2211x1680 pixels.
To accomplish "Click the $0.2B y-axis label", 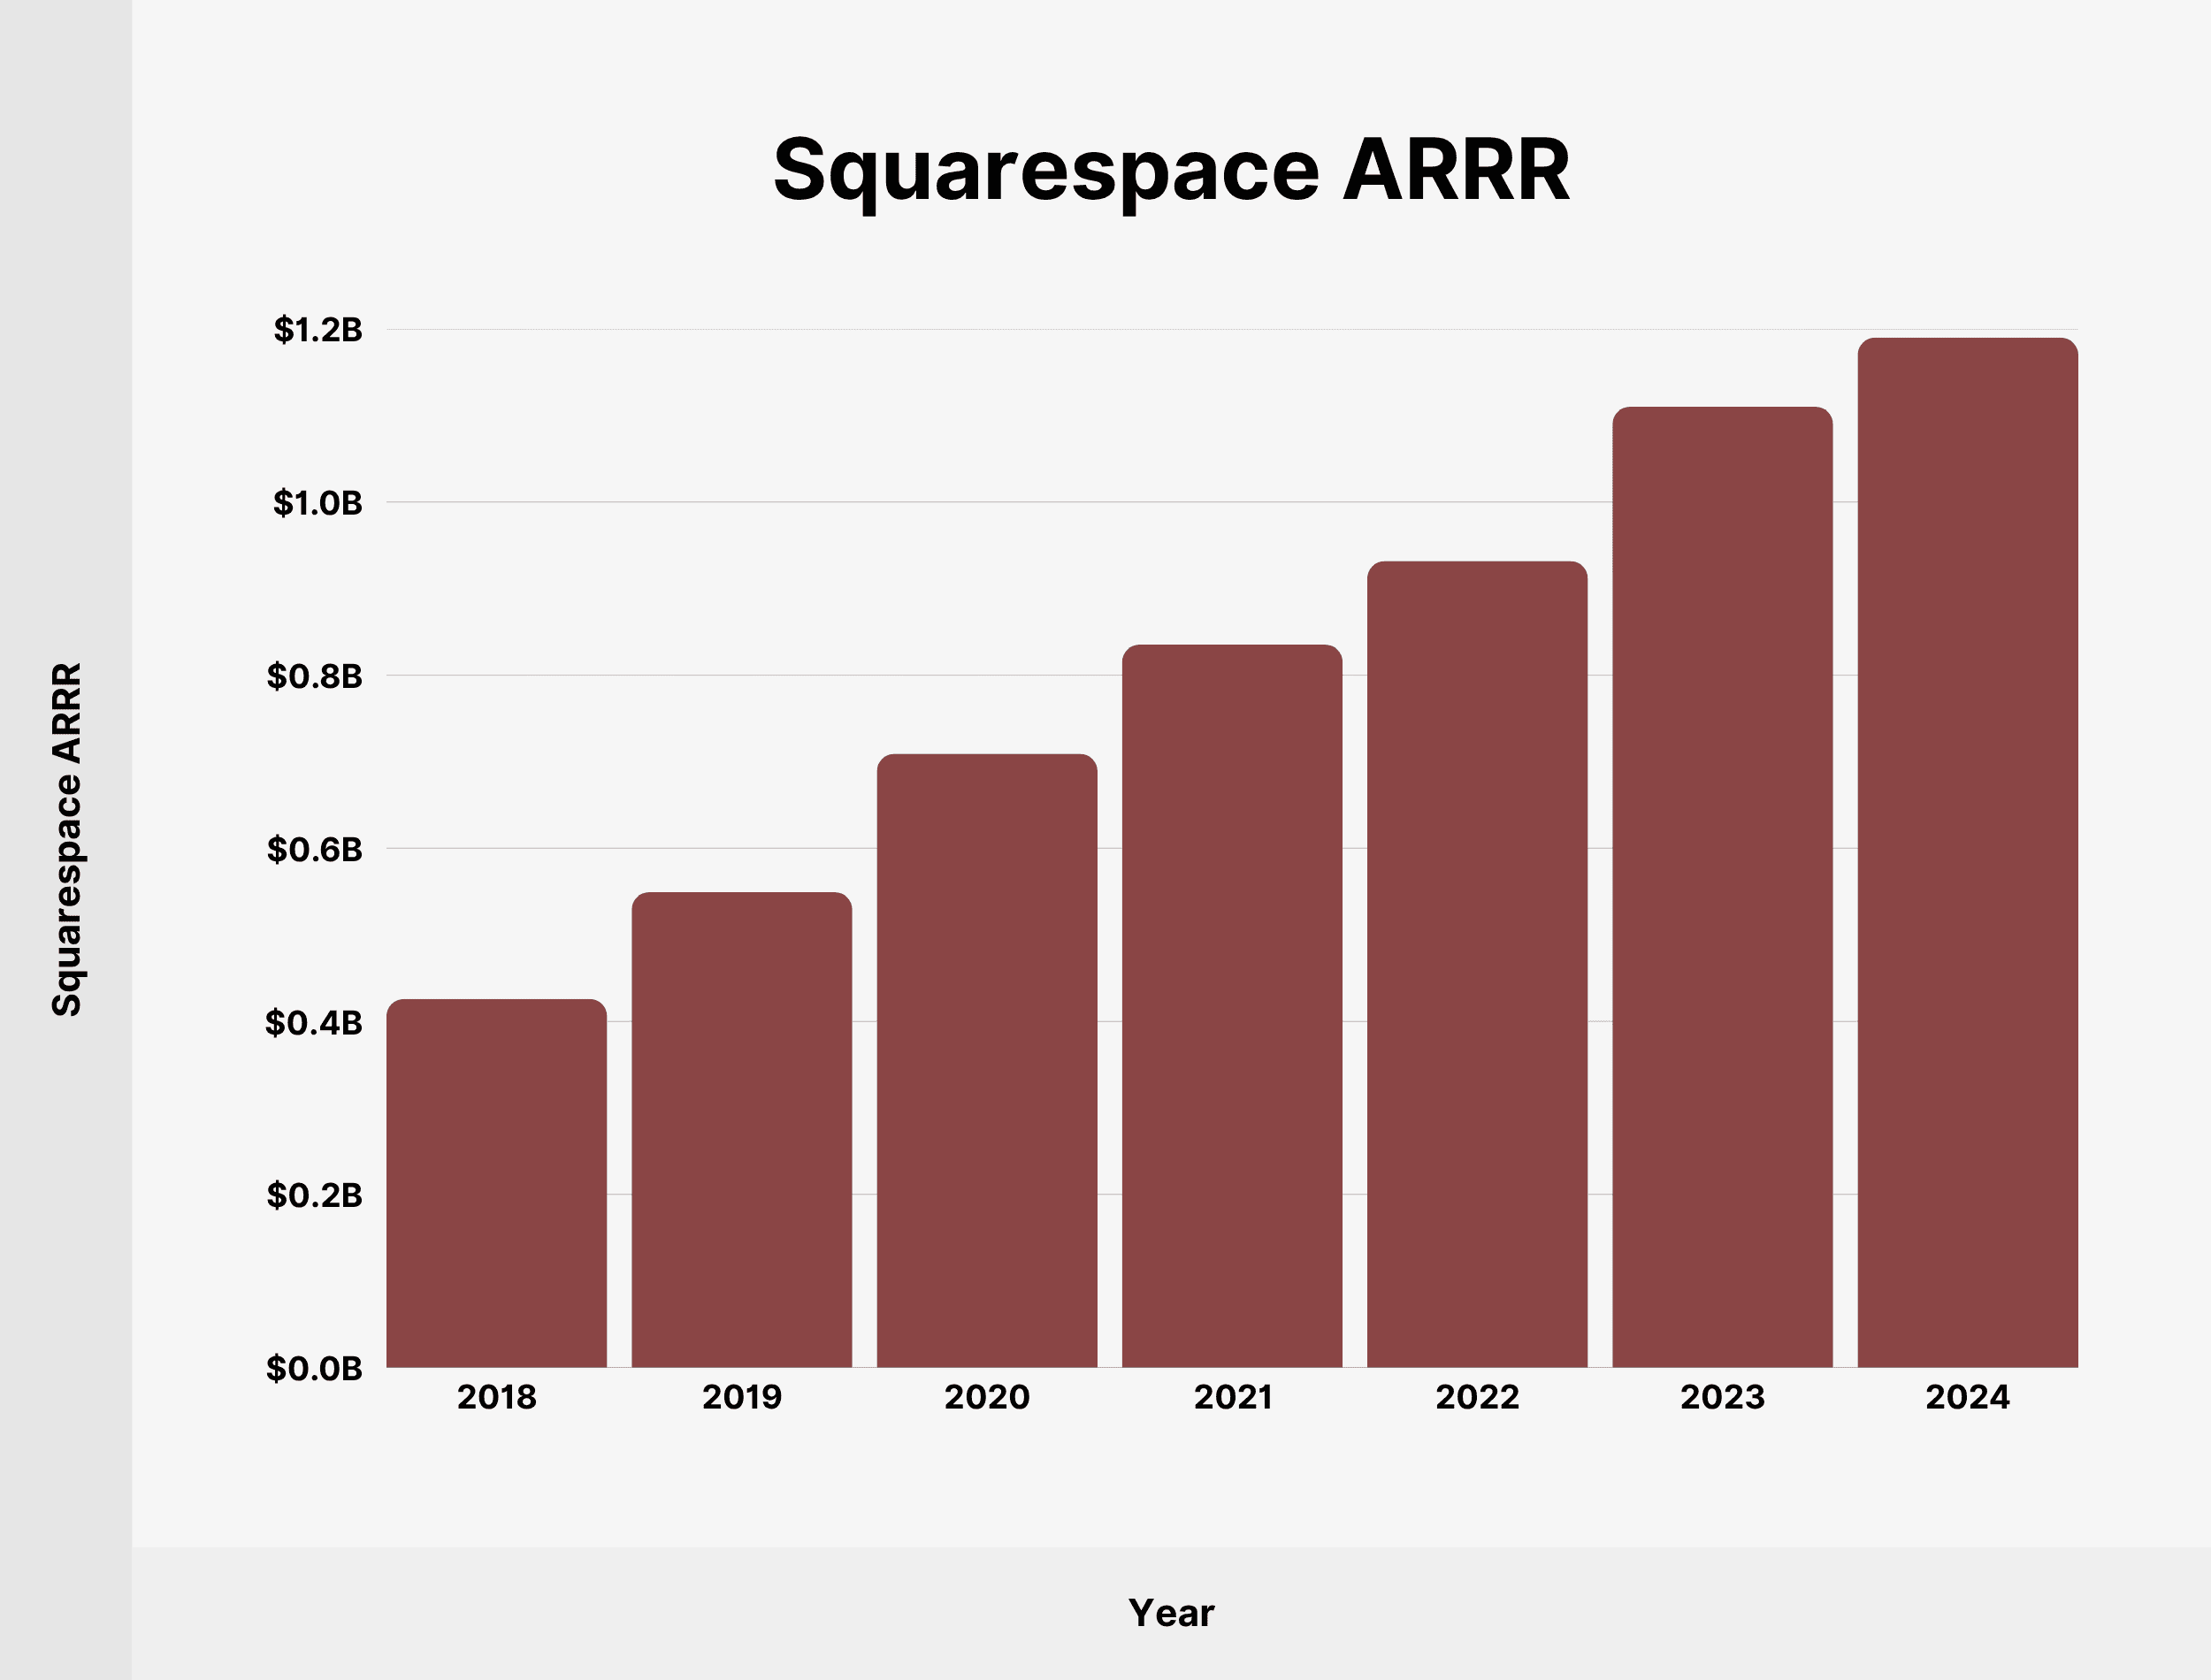I will point(315,1195).
